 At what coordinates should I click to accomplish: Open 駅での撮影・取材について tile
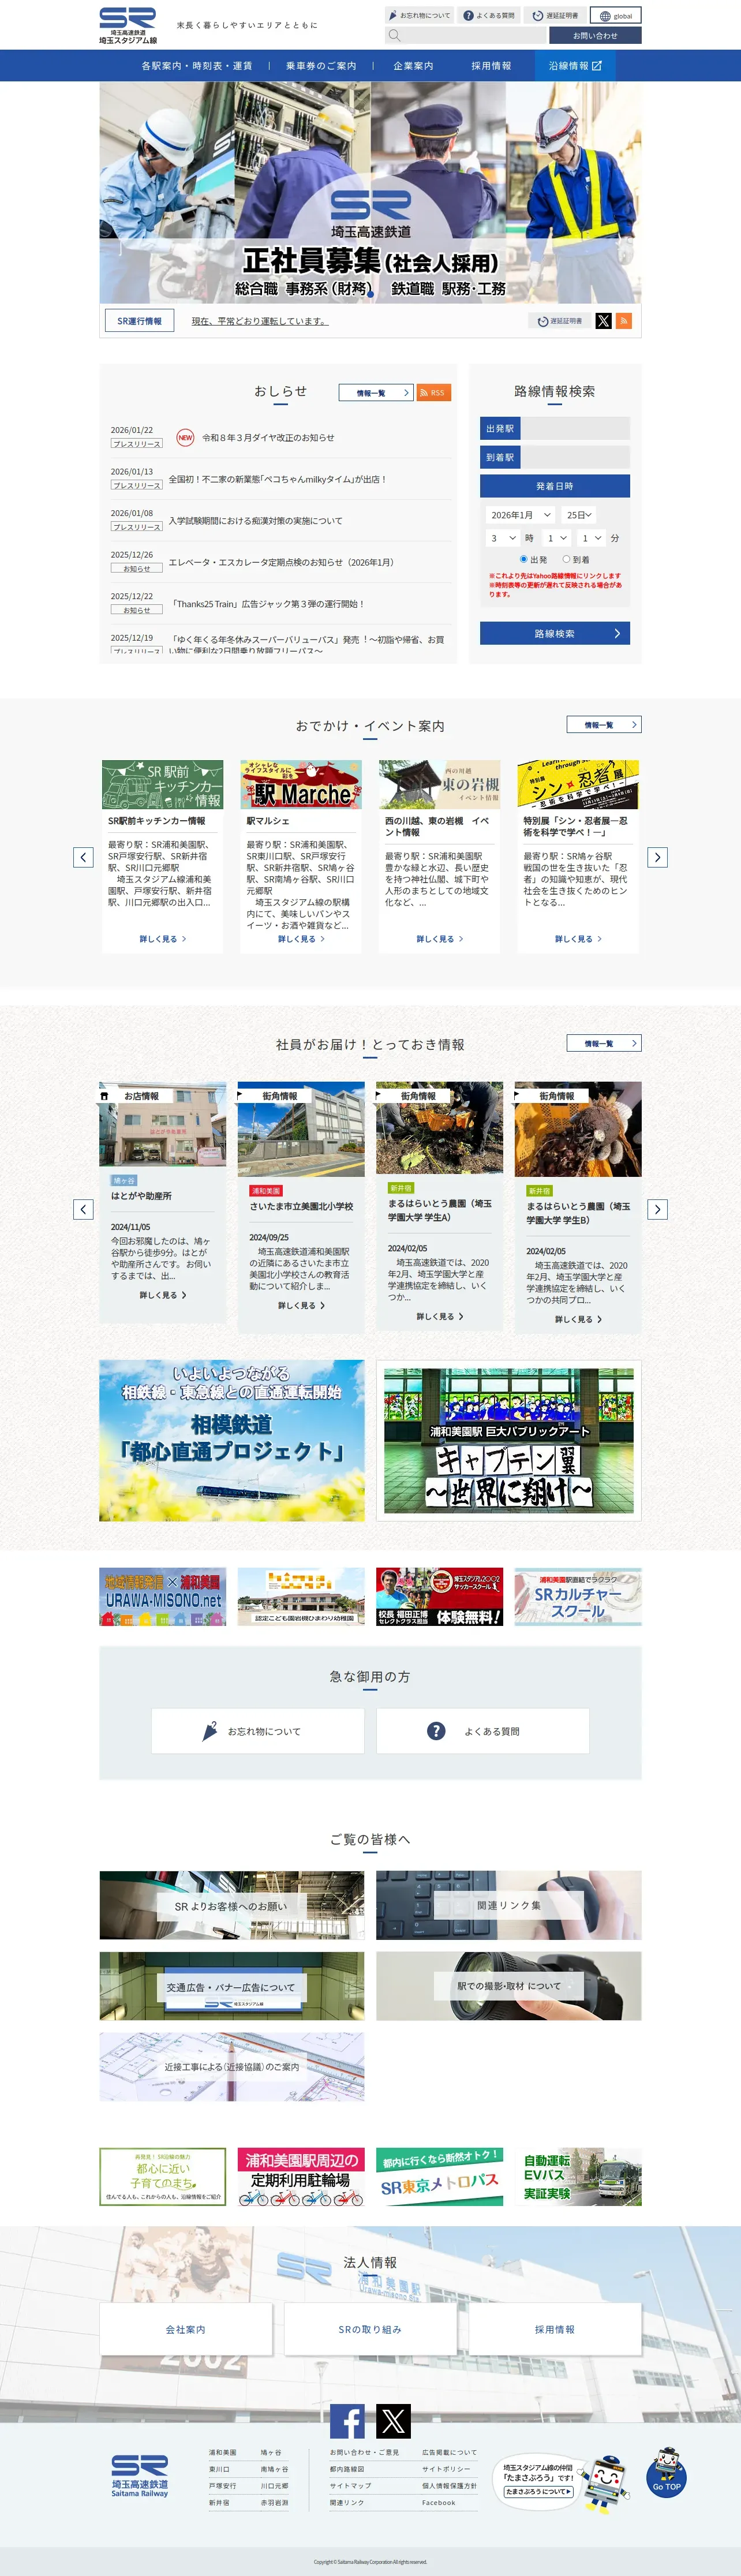point(509,1986)
